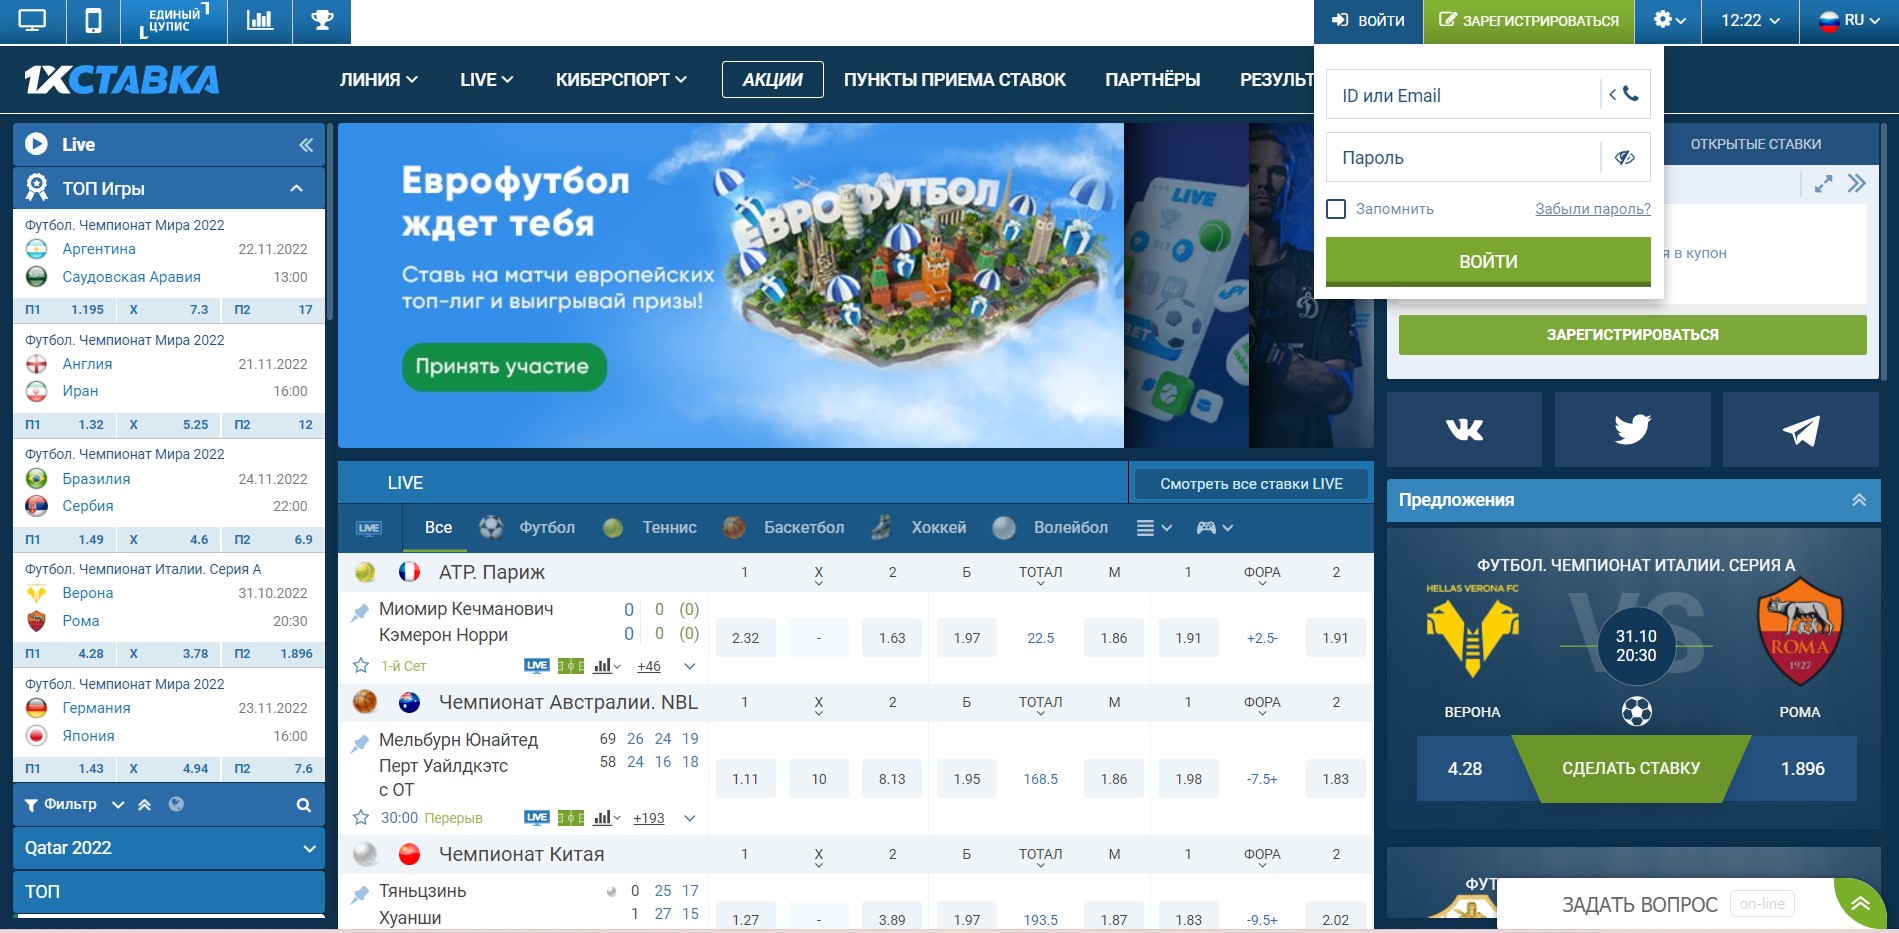Click LIVE stream badge for Мельбурн Юнайтед match
1899x933 pixels.
[x=537, y=818]
